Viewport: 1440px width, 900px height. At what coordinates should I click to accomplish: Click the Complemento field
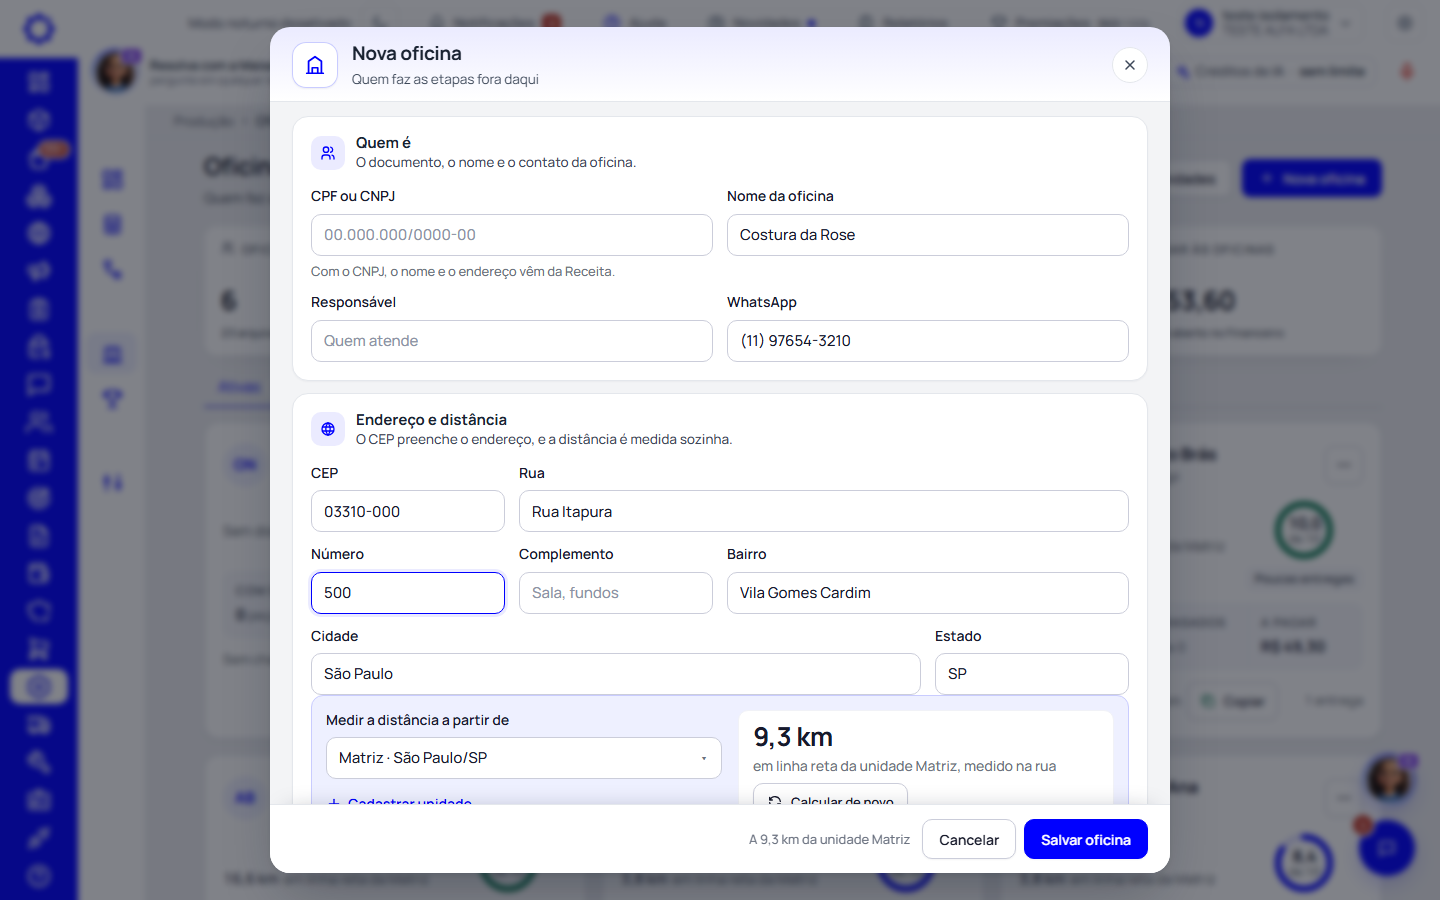[x=616, y=593]
